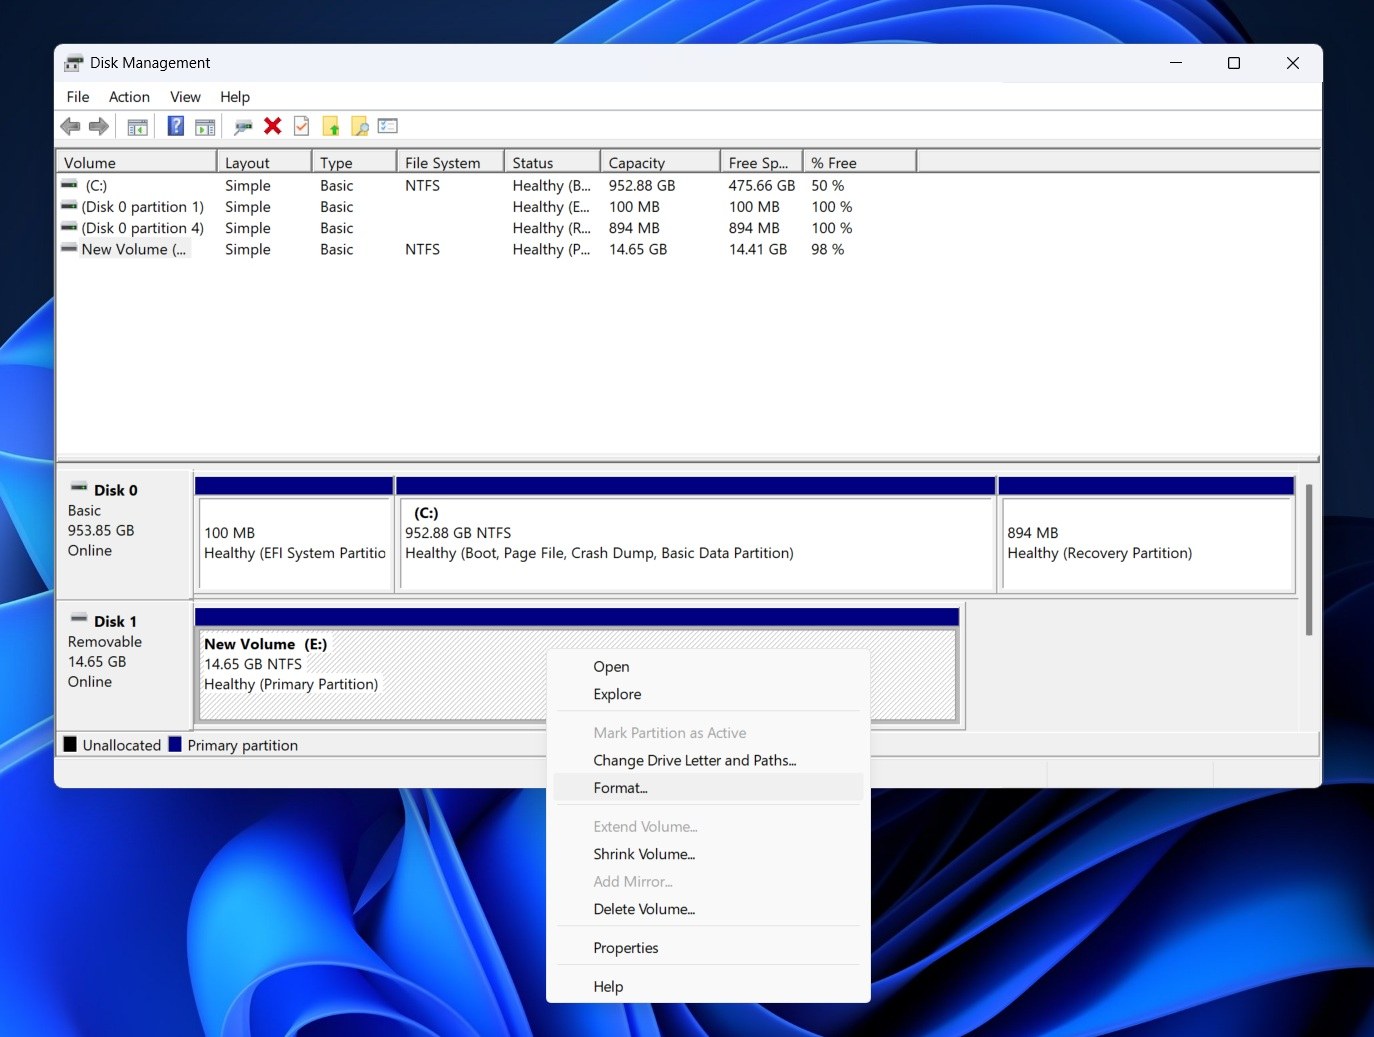Click the folder with magnifier icon
1374x1037 pixels.
click(360, 126)
